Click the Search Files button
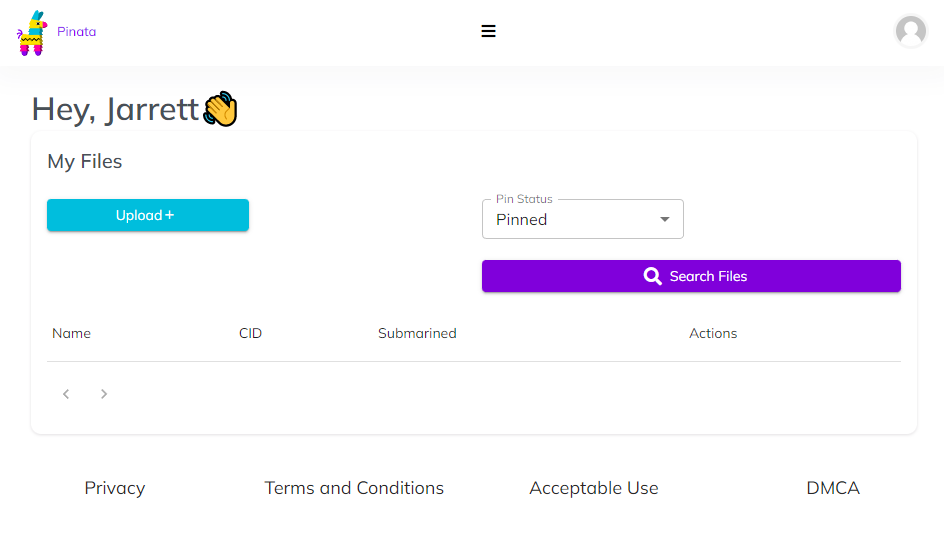944x538 pixels. click(691, 276)
